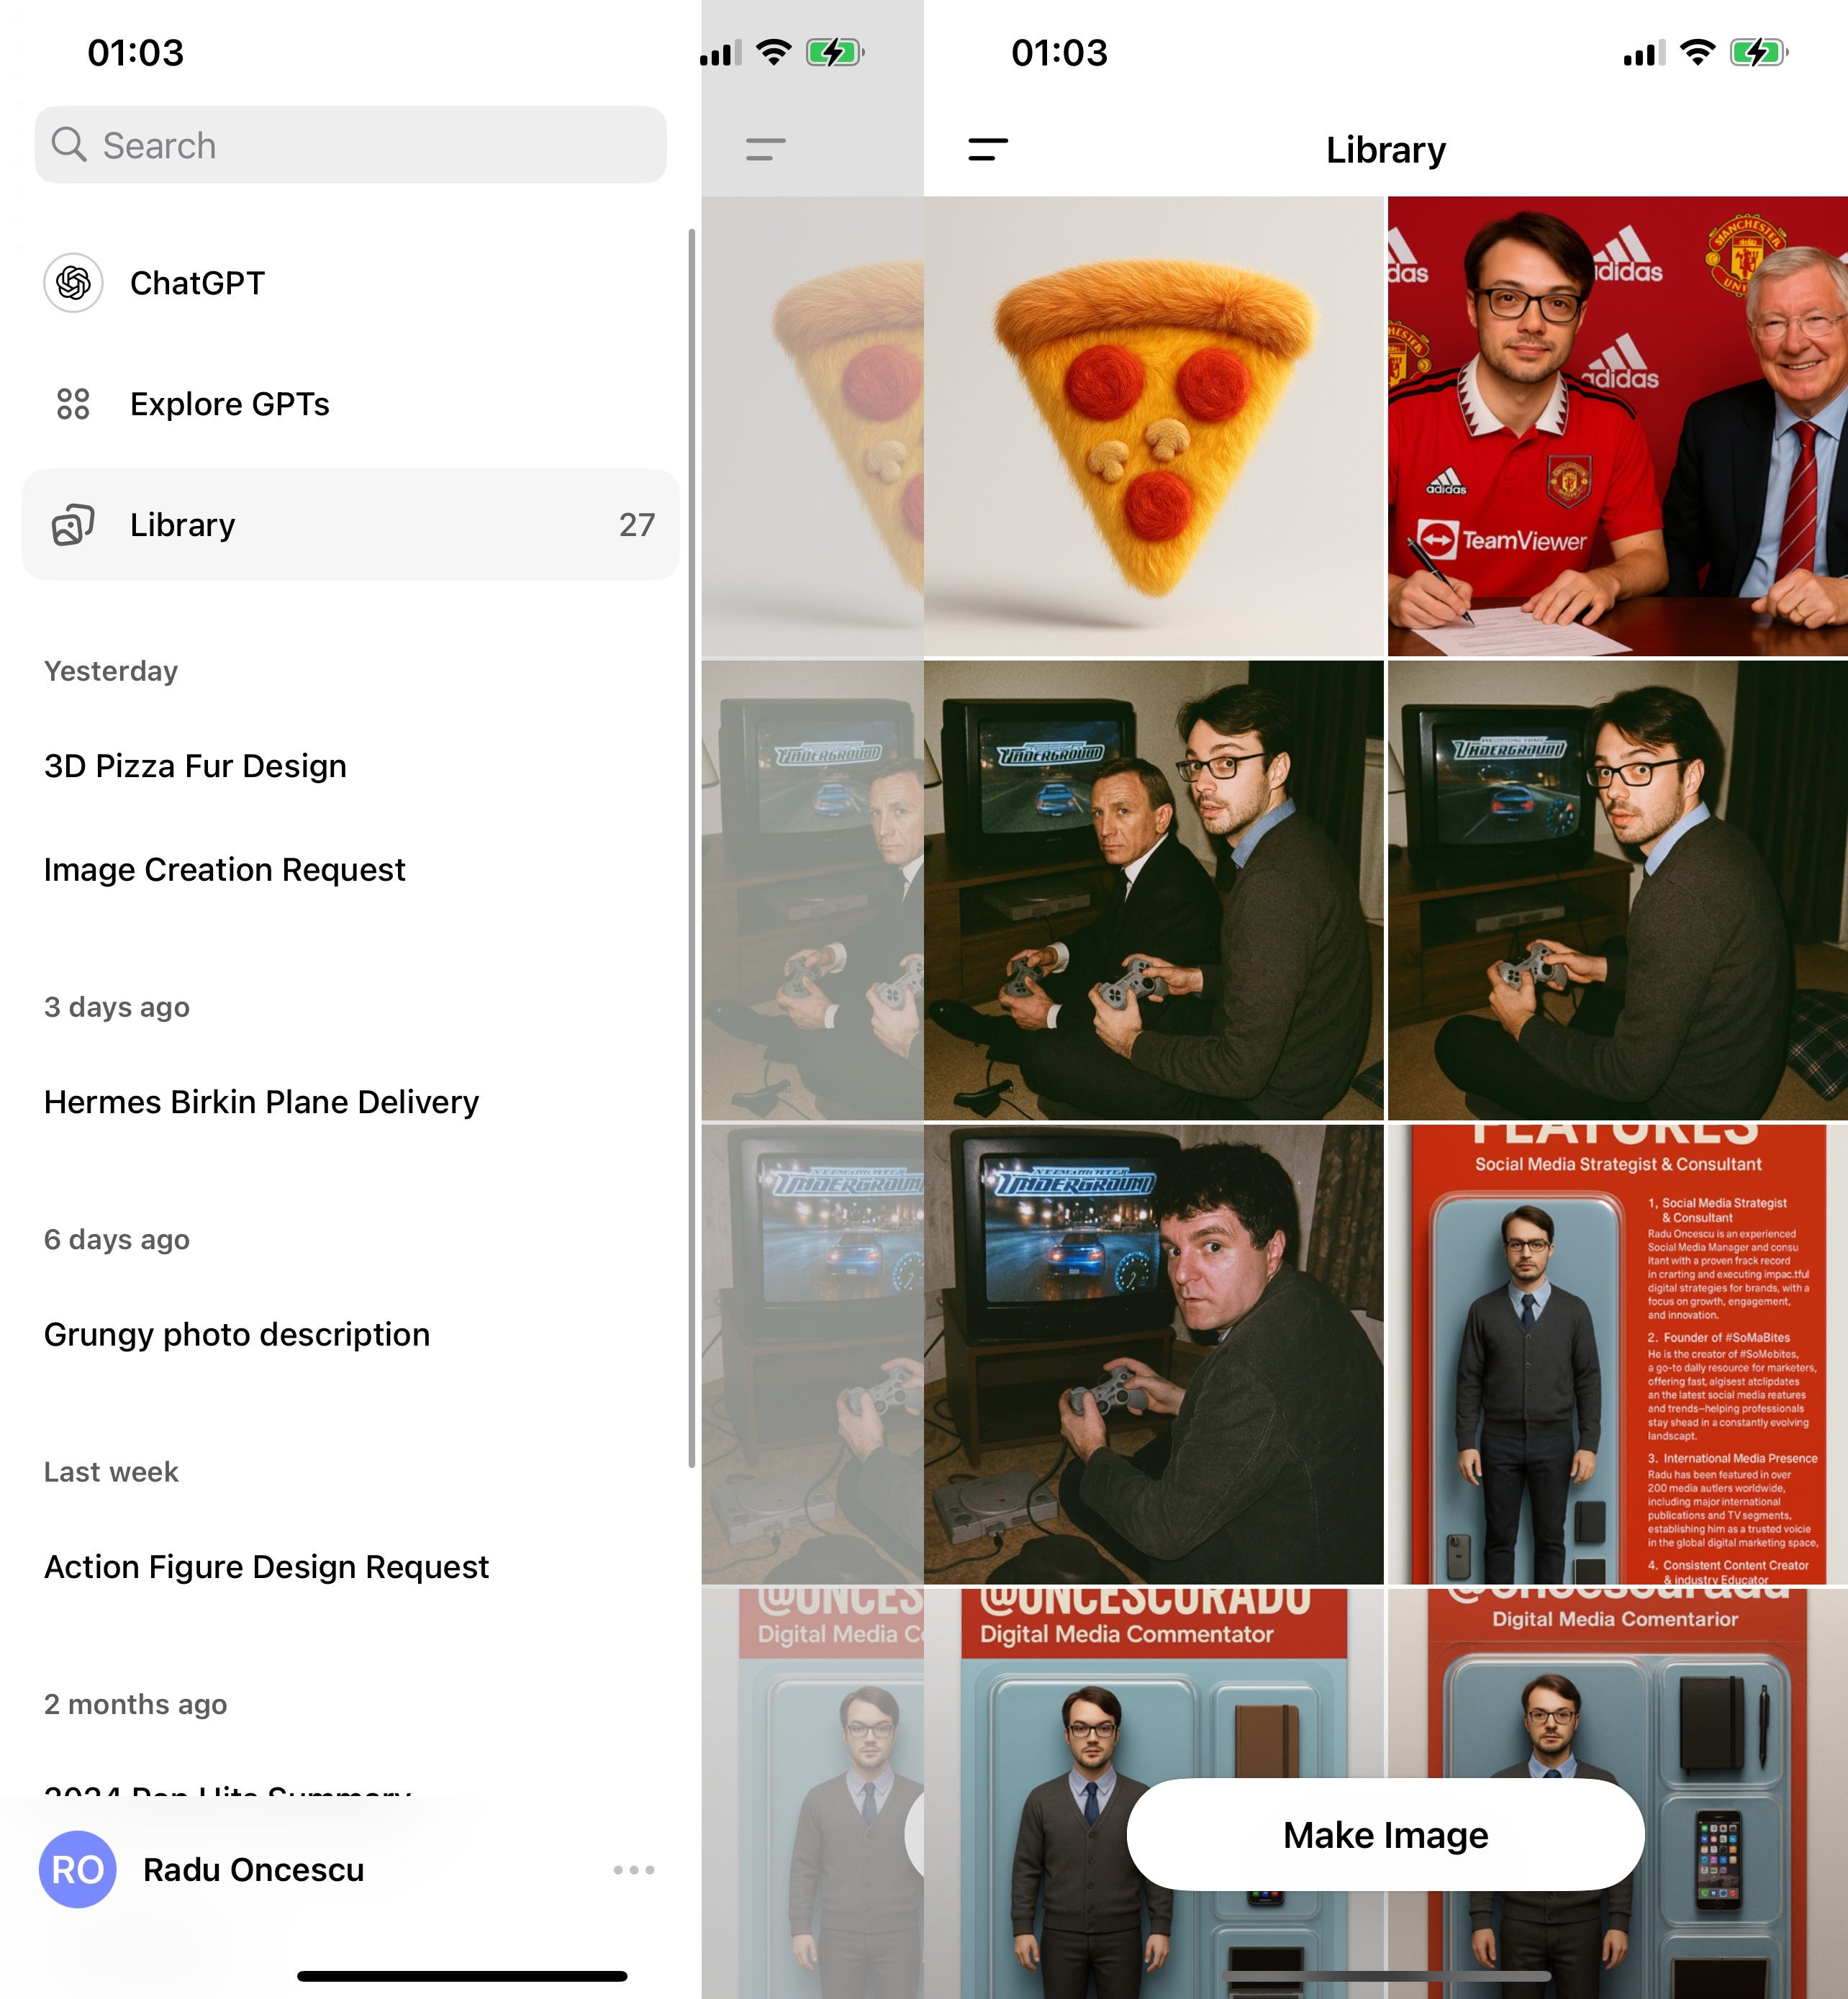Tap the Library page title
The image size is (1848, 1999).
pos(1385,150)
